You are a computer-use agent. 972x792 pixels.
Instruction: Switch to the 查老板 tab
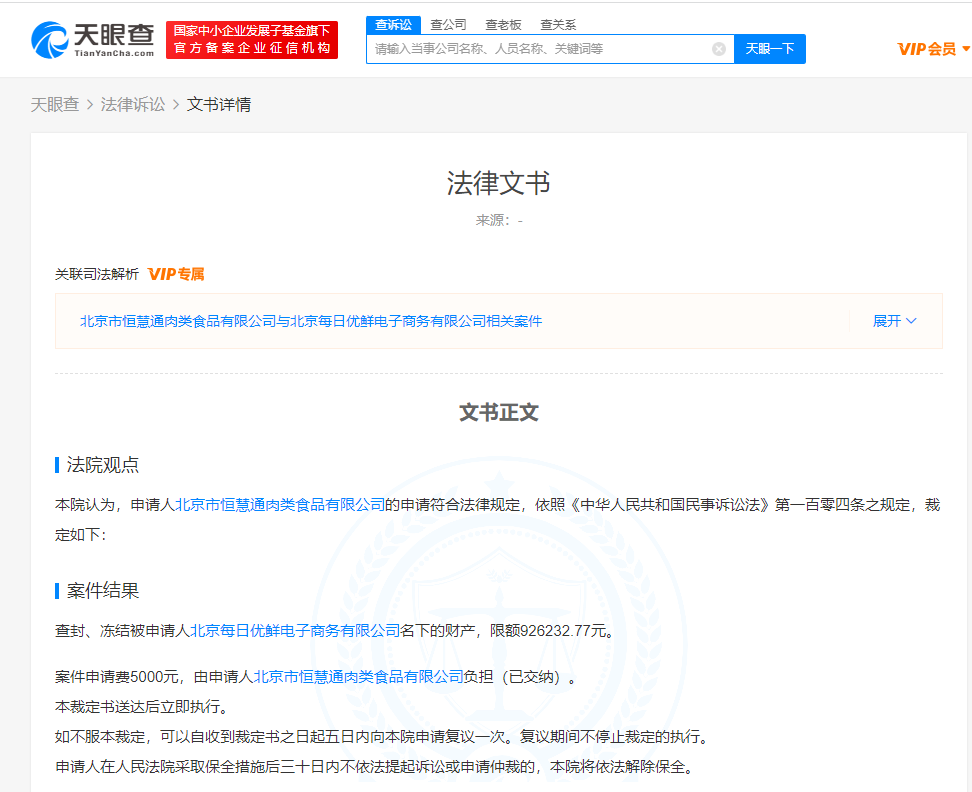tap(503, 25)
